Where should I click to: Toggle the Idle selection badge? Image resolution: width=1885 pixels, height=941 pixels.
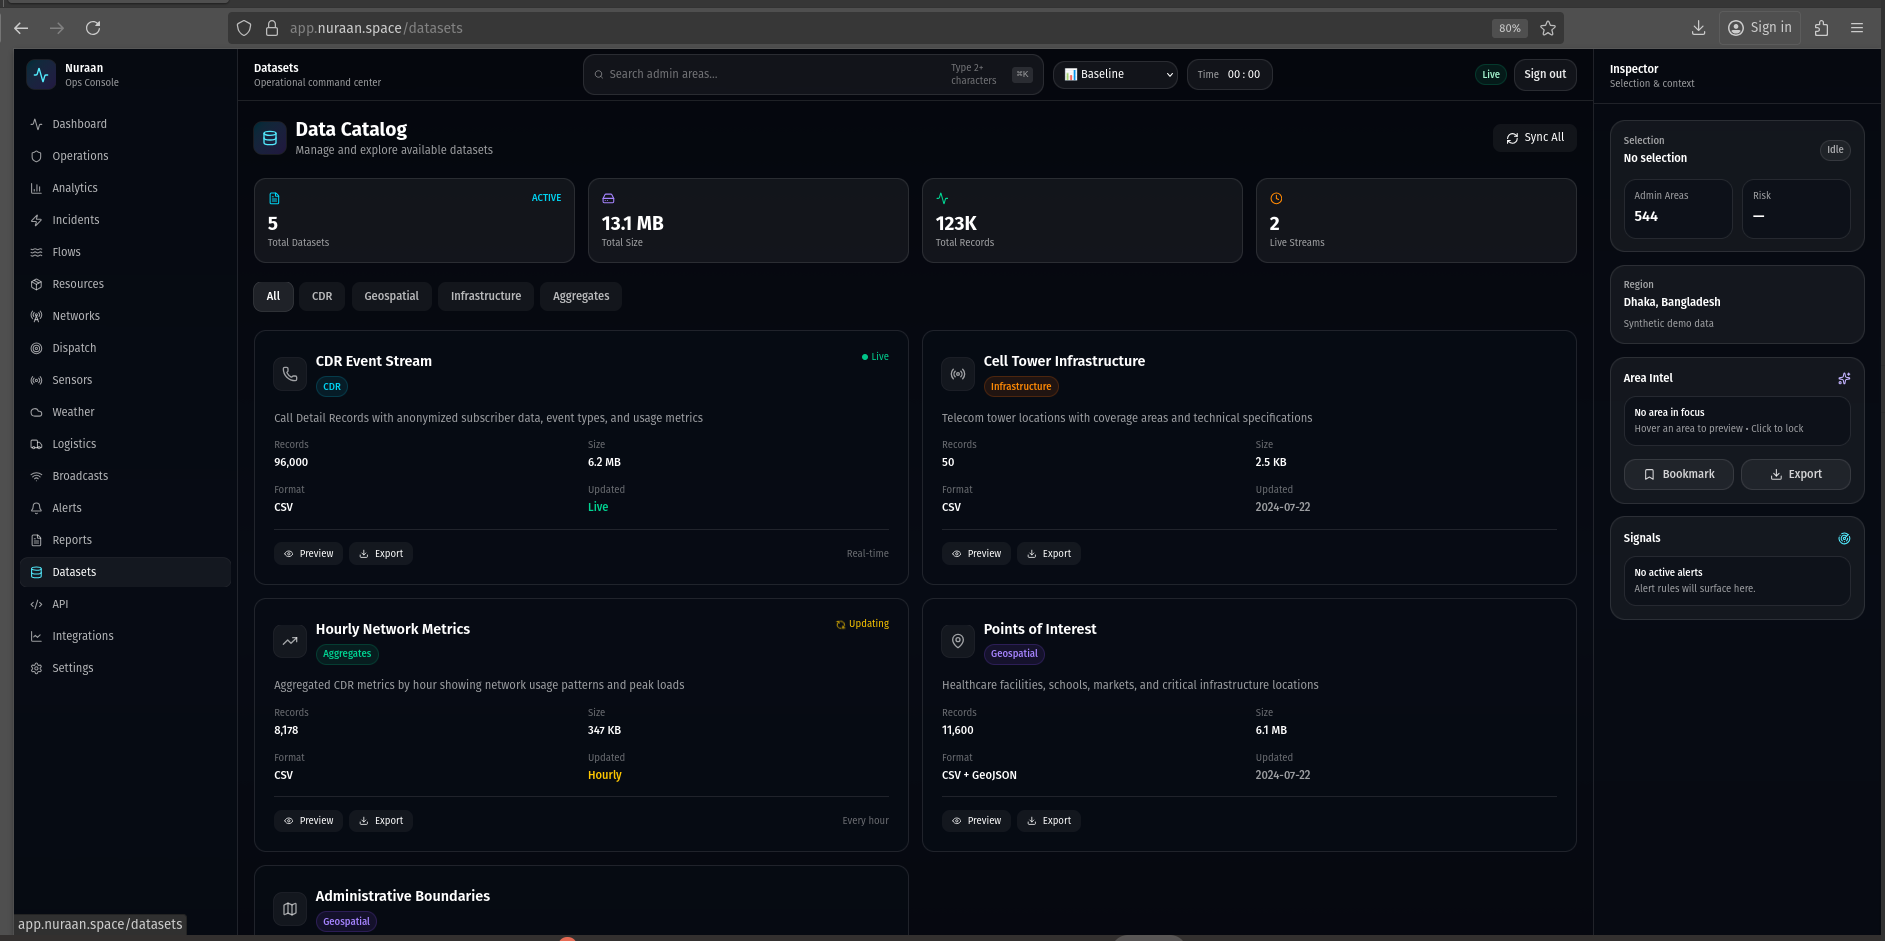click(1834, 150)
